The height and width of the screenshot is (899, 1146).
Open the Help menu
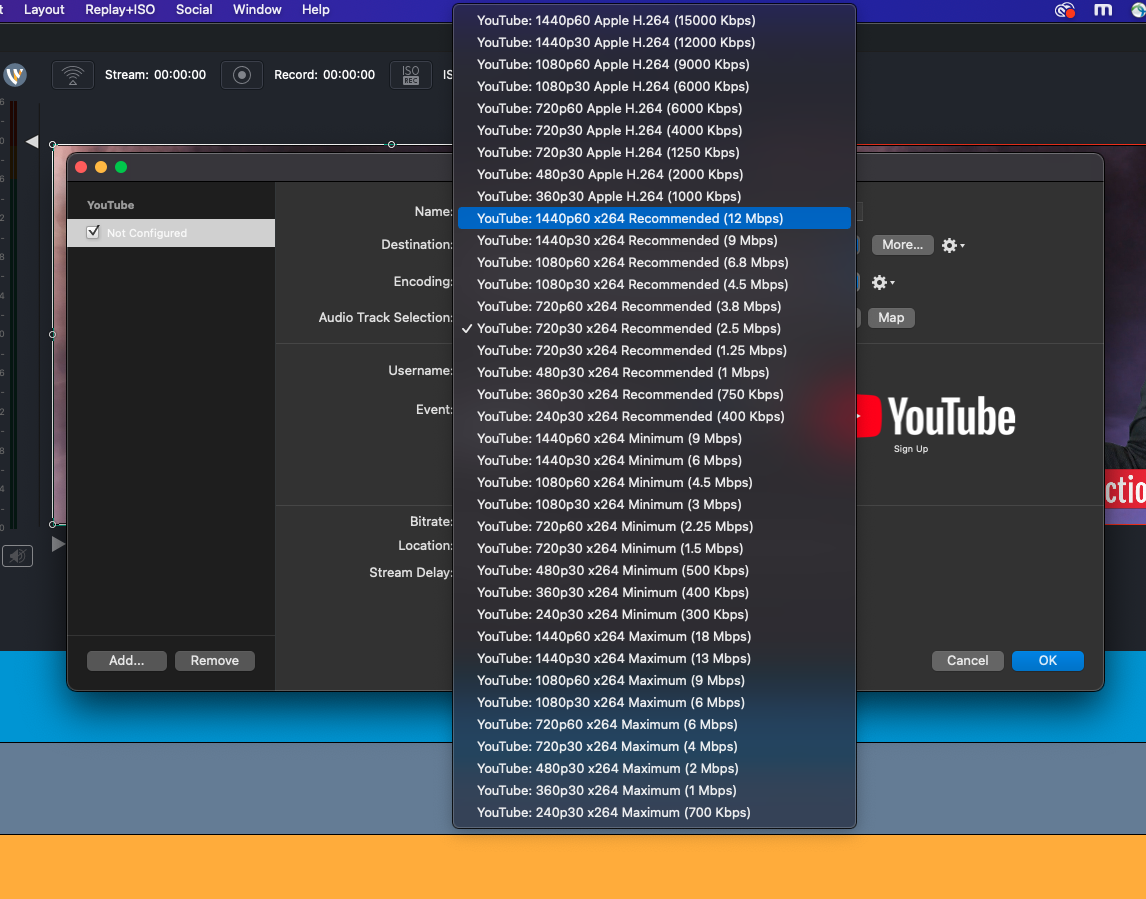(316, 10)
